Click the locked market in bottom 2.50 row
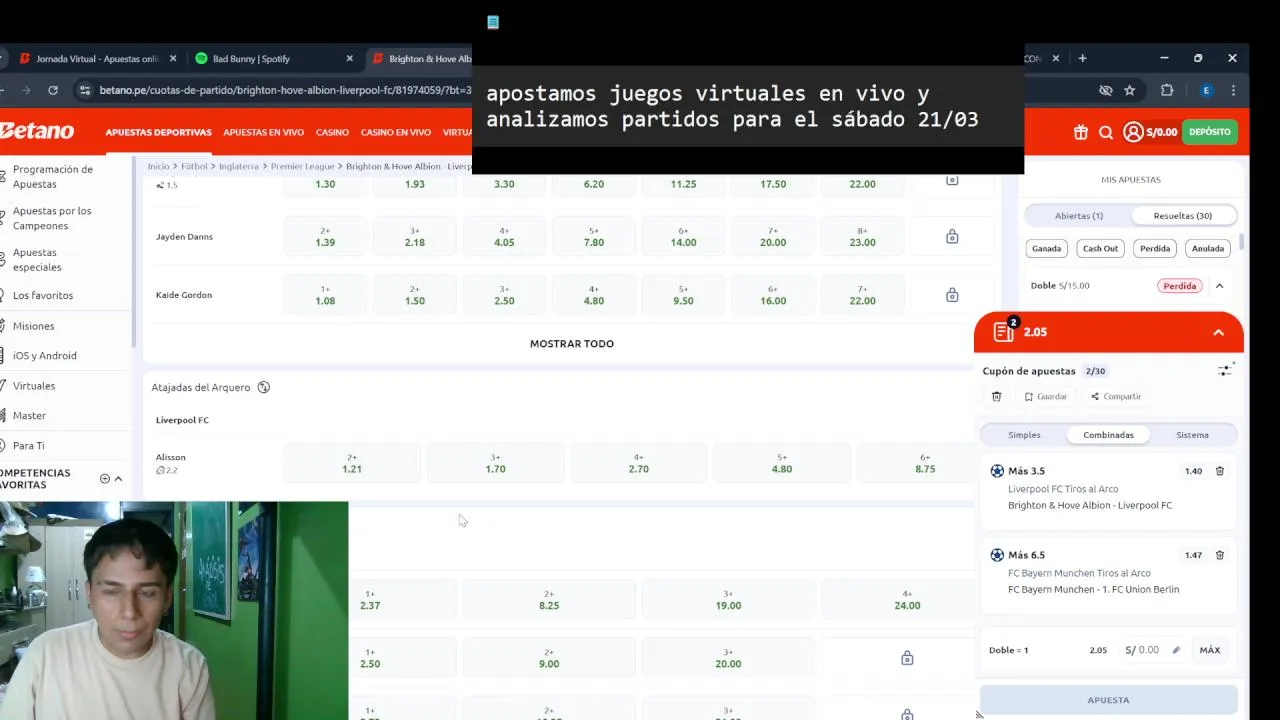The height and width of the screenshot is (720, 1280). pos(907,658)
